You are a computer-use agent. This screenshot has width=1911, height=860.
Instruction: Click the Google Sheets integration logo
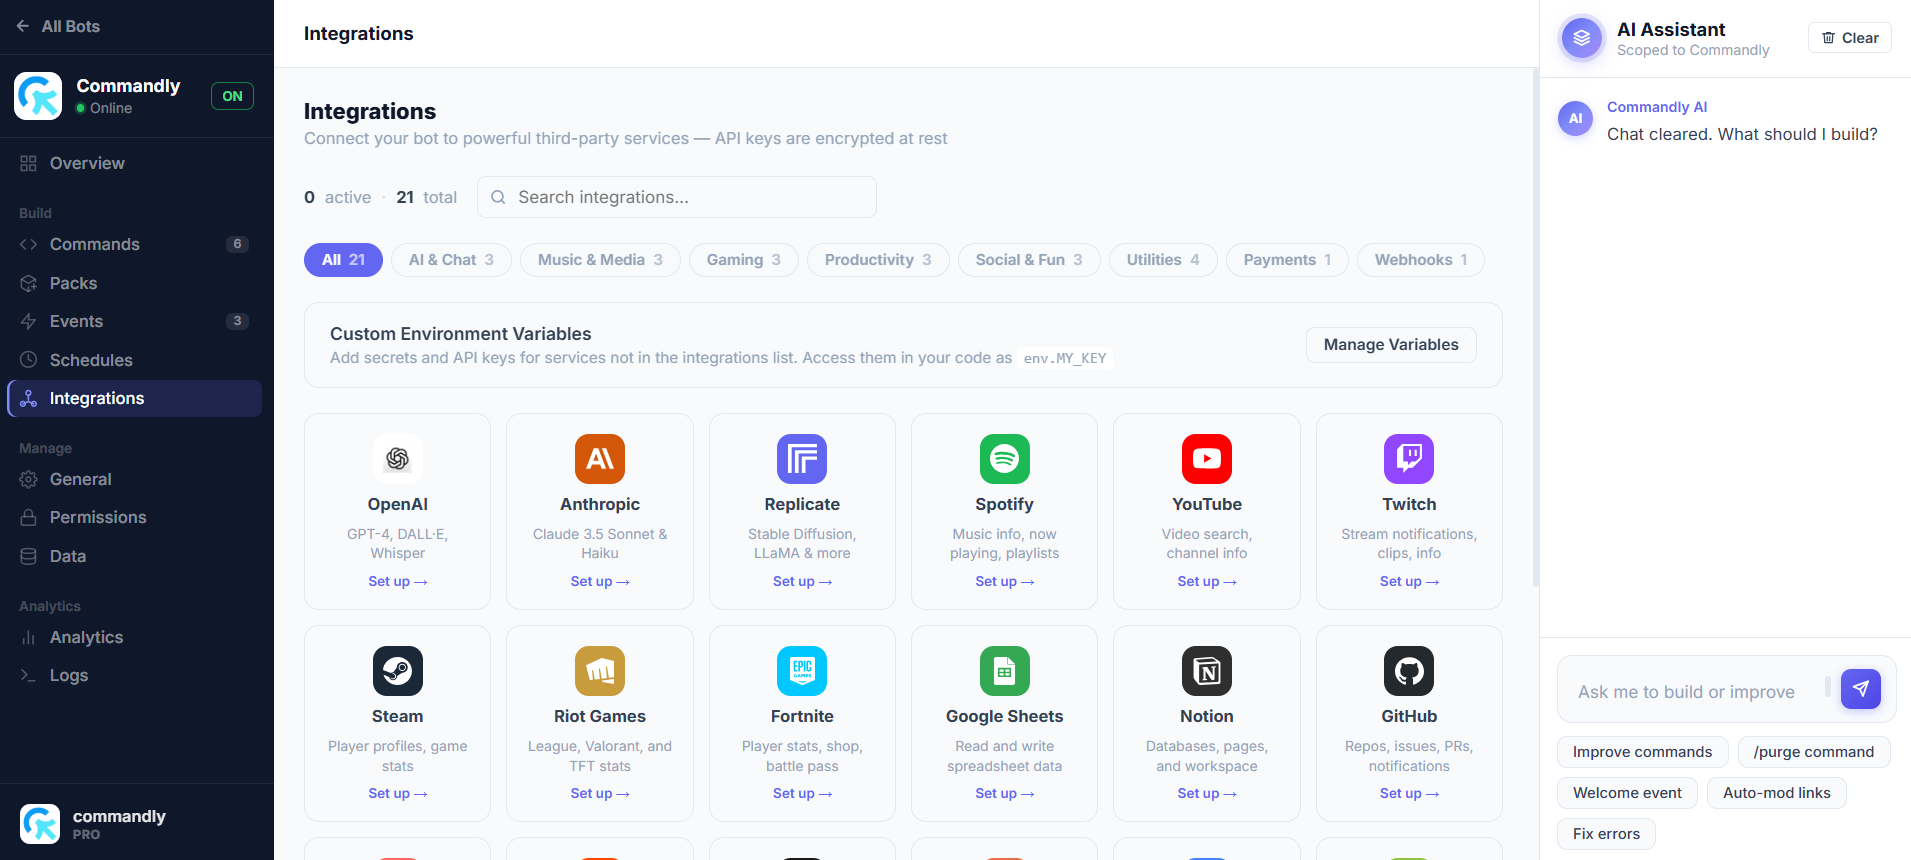pos(1005,671)
